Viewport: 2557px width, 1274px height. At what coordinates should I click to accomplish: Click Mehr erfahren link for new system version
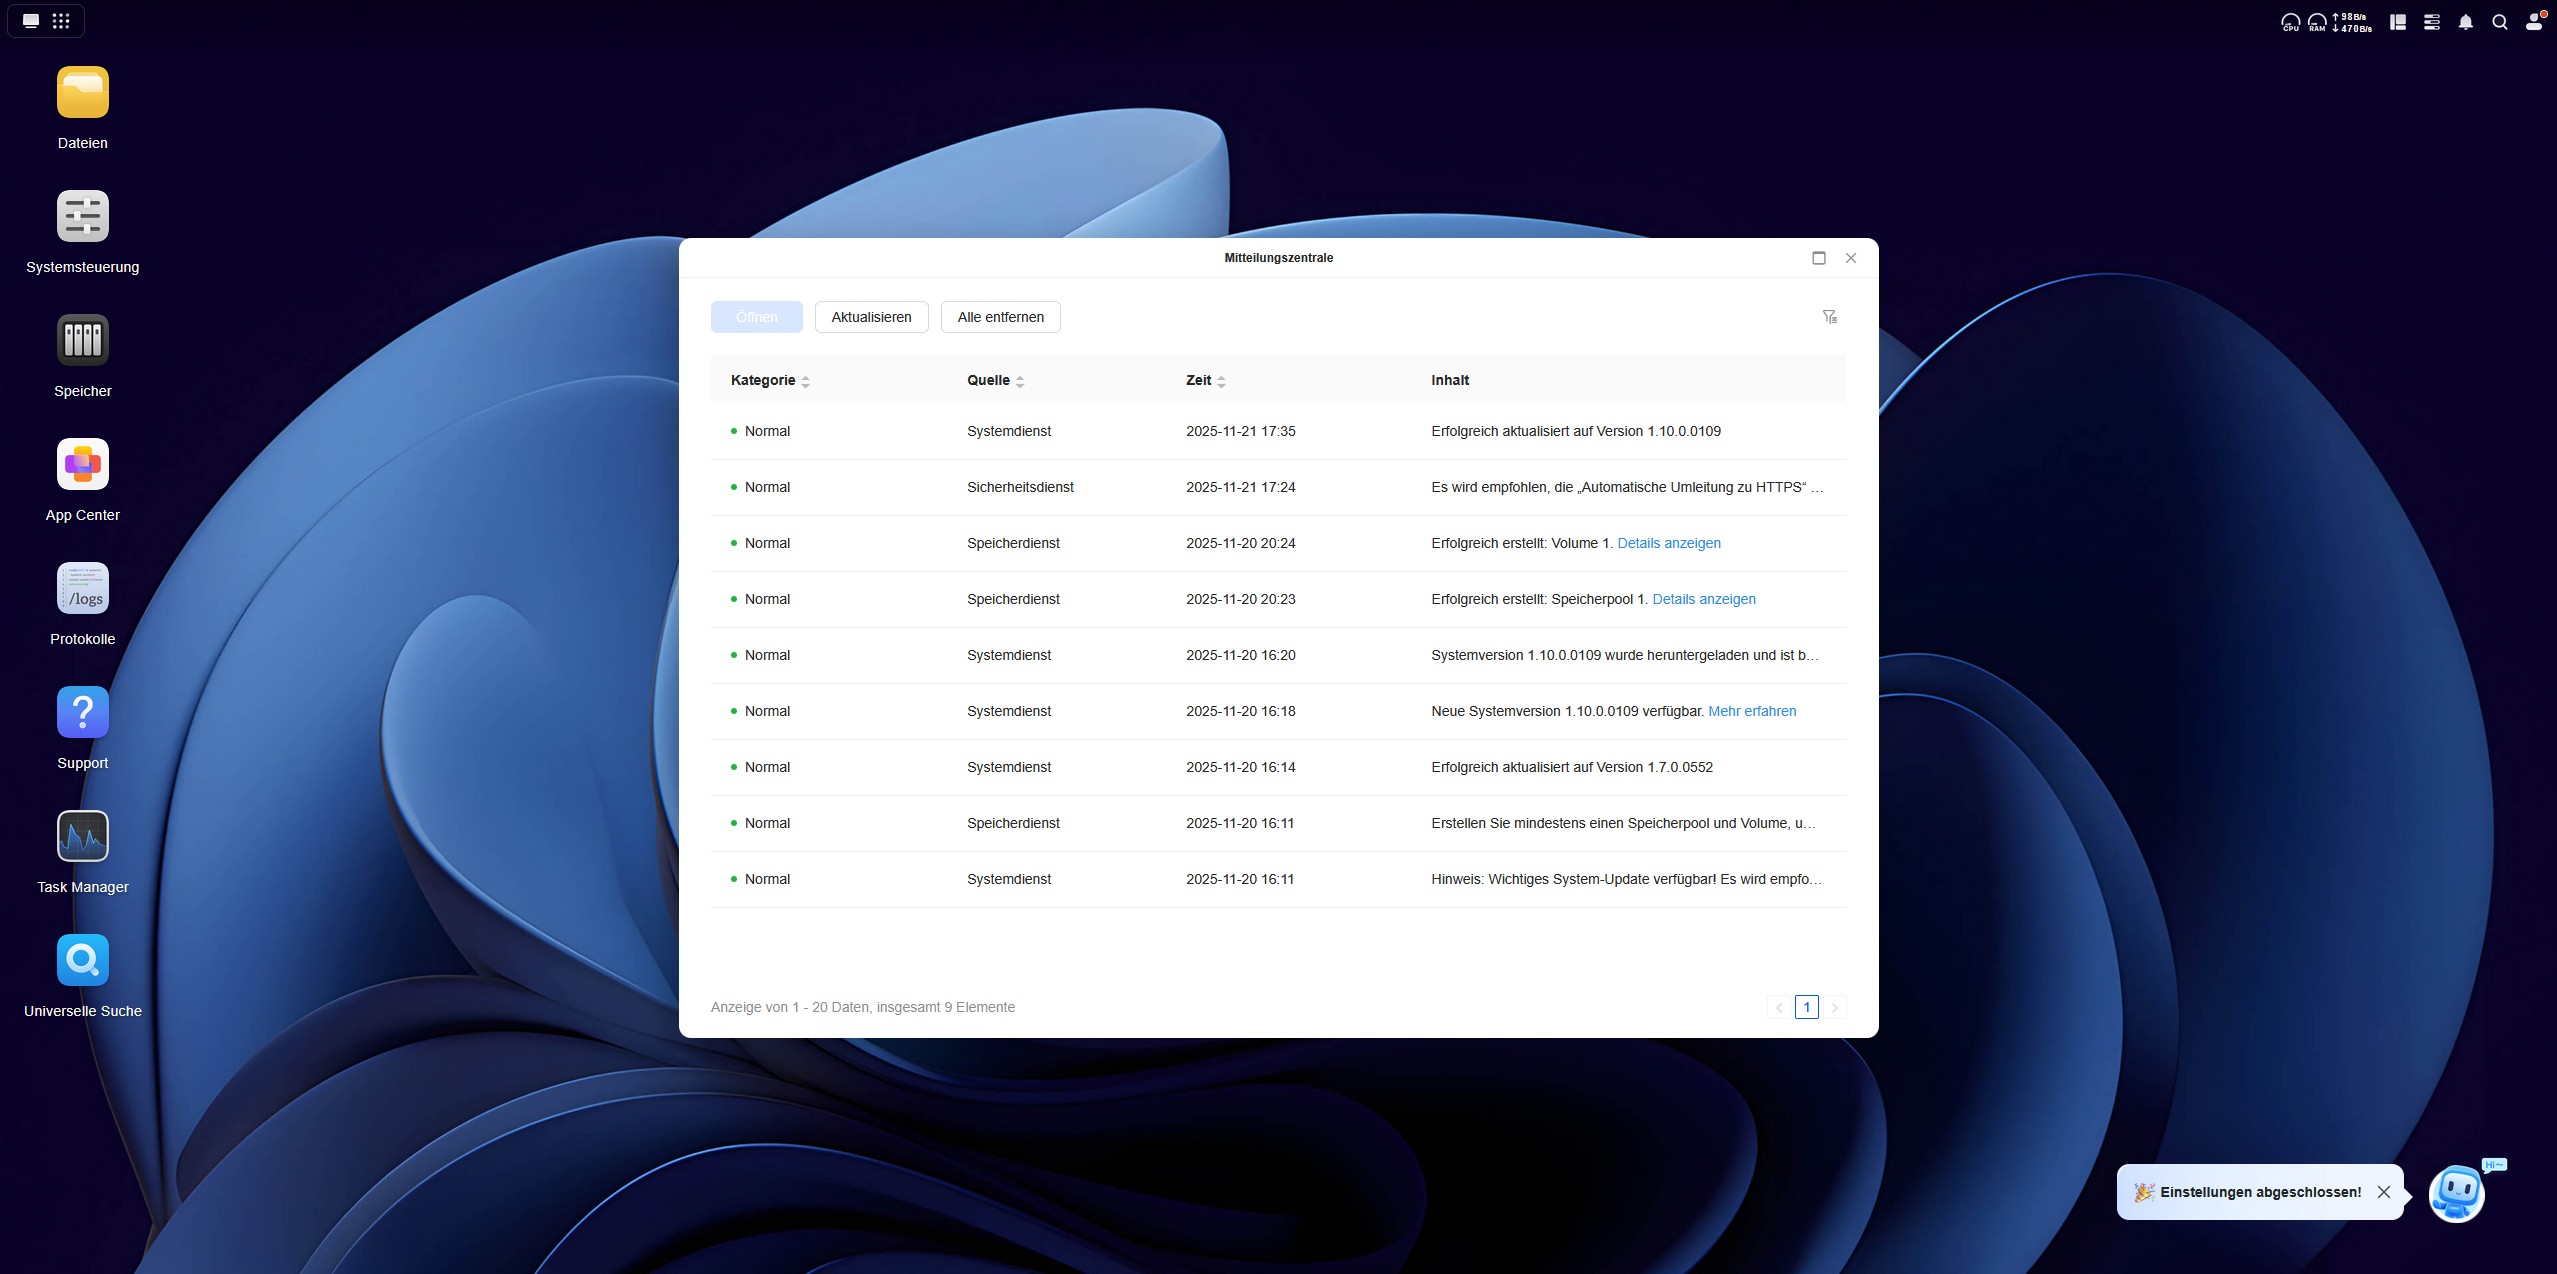pos(1751,711)
